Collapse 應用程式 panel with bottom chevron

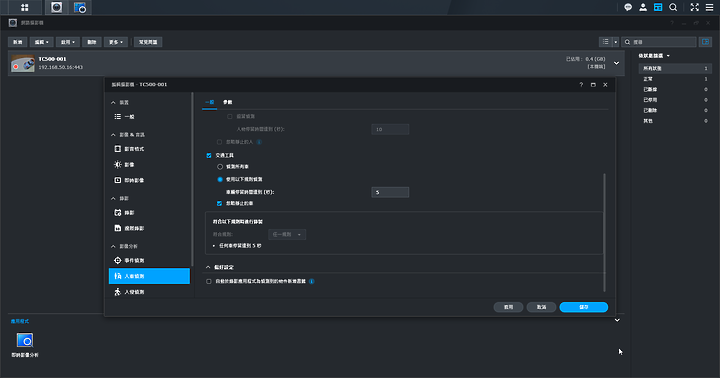pyautogui.click(x=617, y=320)
